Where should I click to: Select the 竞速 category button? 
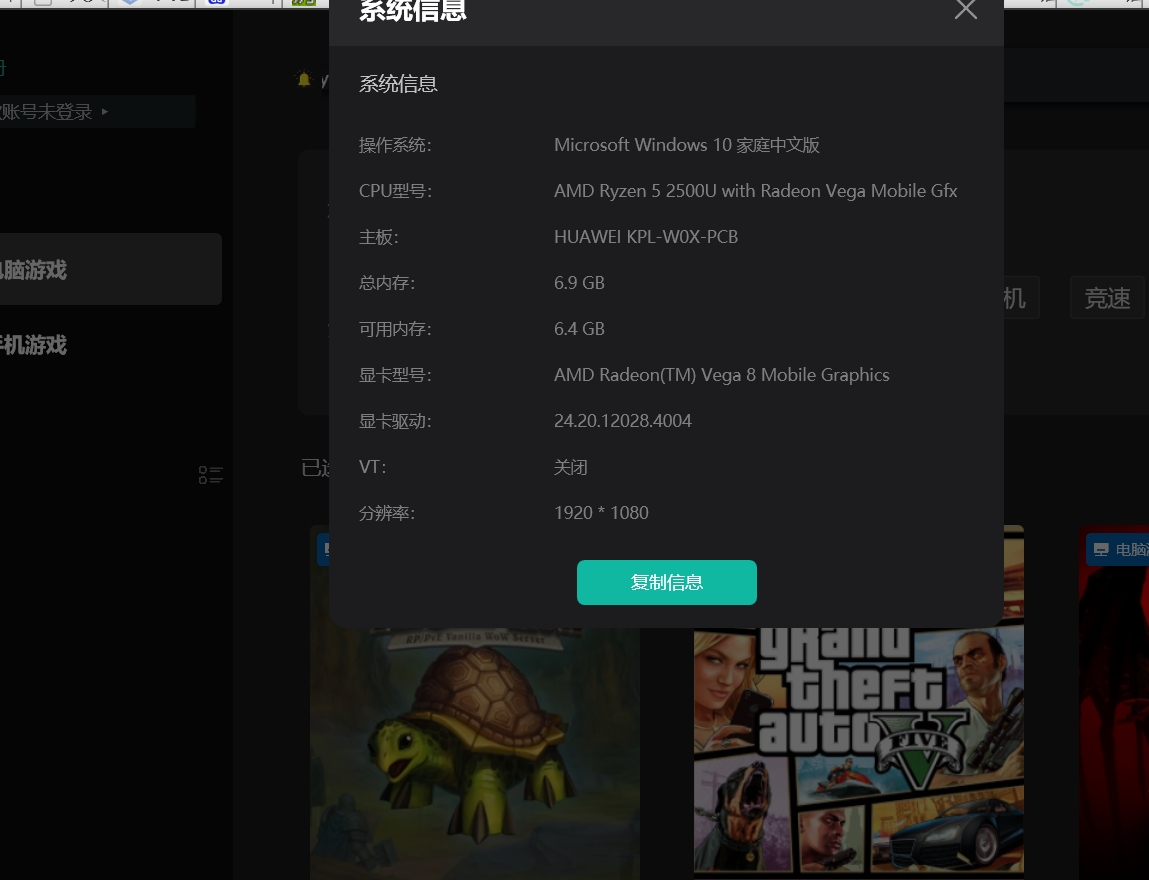click(1106, 298)
